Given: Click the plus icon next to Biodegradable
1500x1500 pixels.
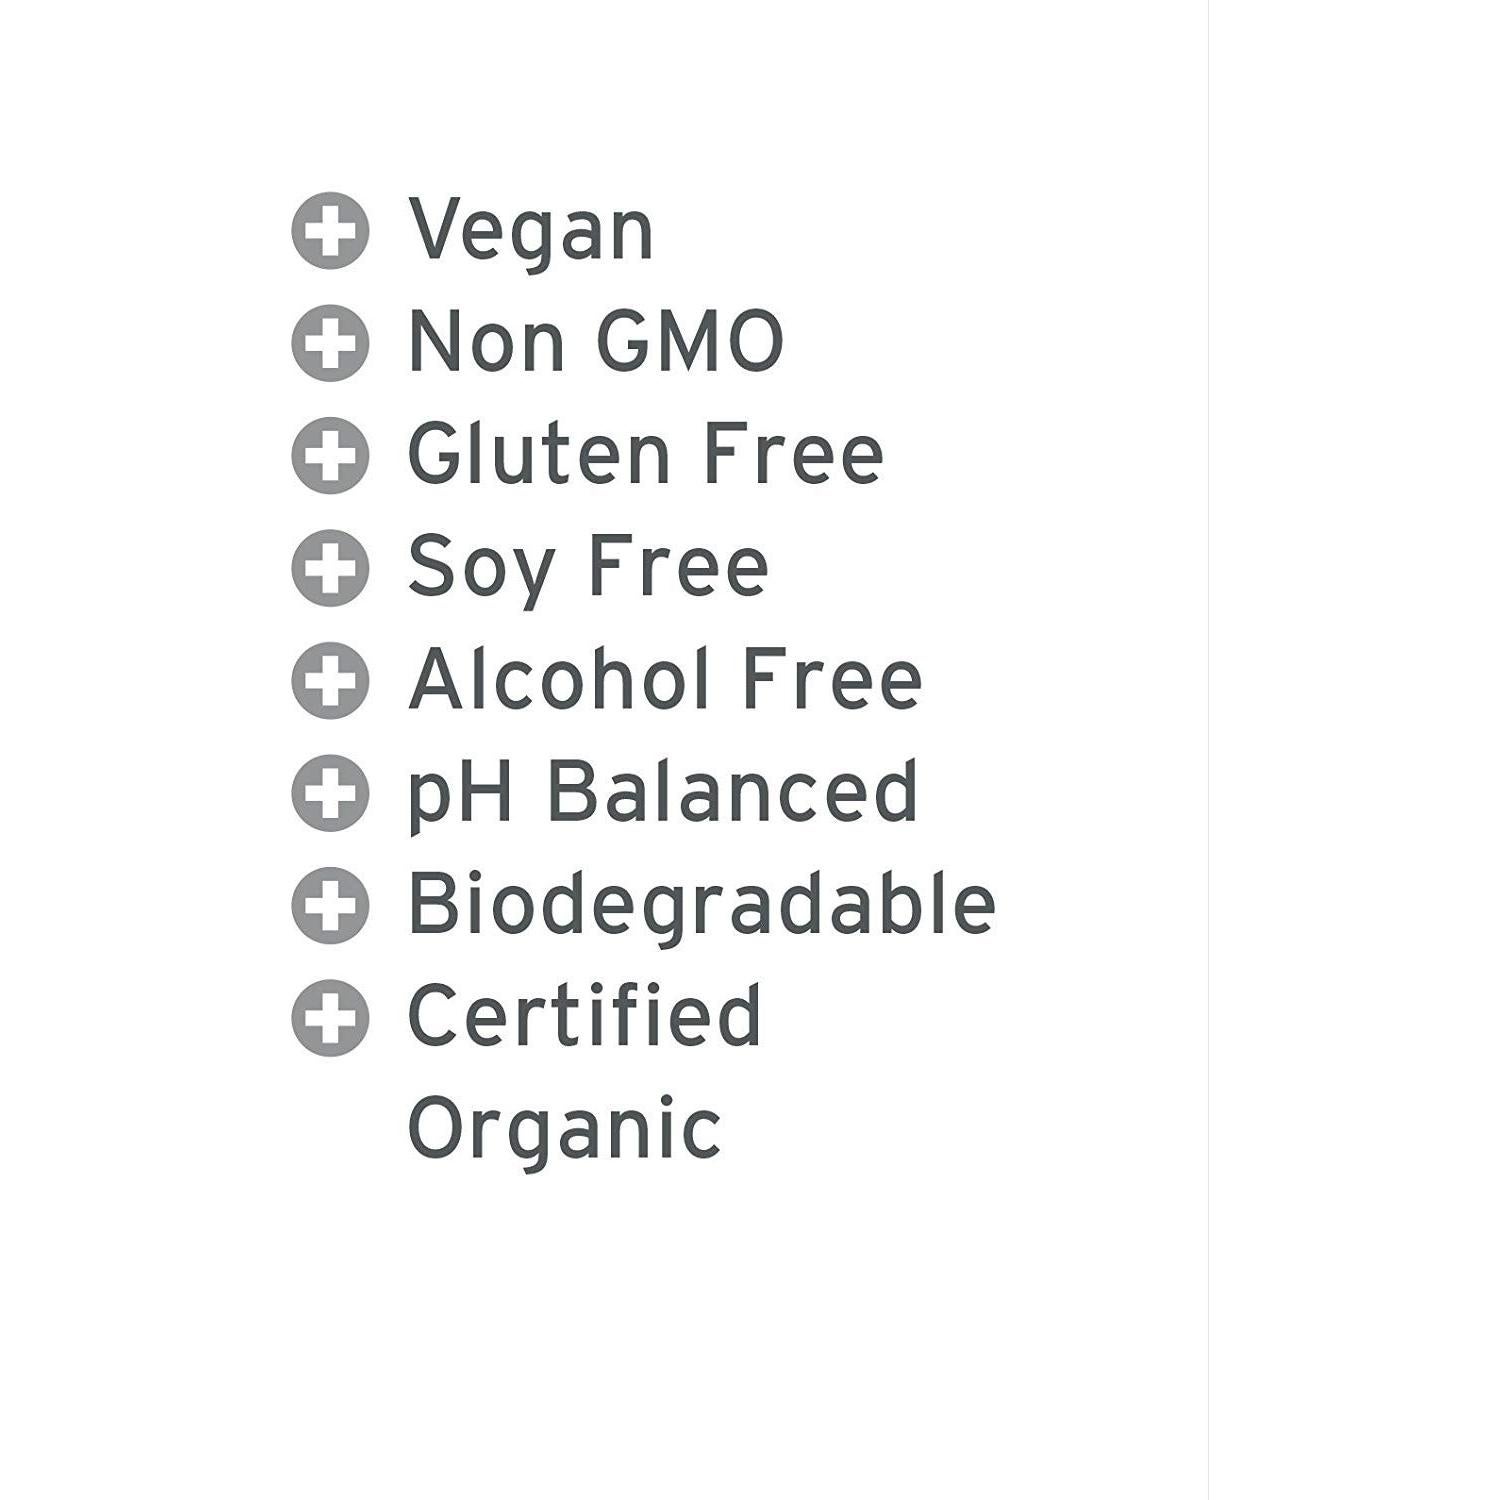Looking at the screenshot, I should (330, 906).
